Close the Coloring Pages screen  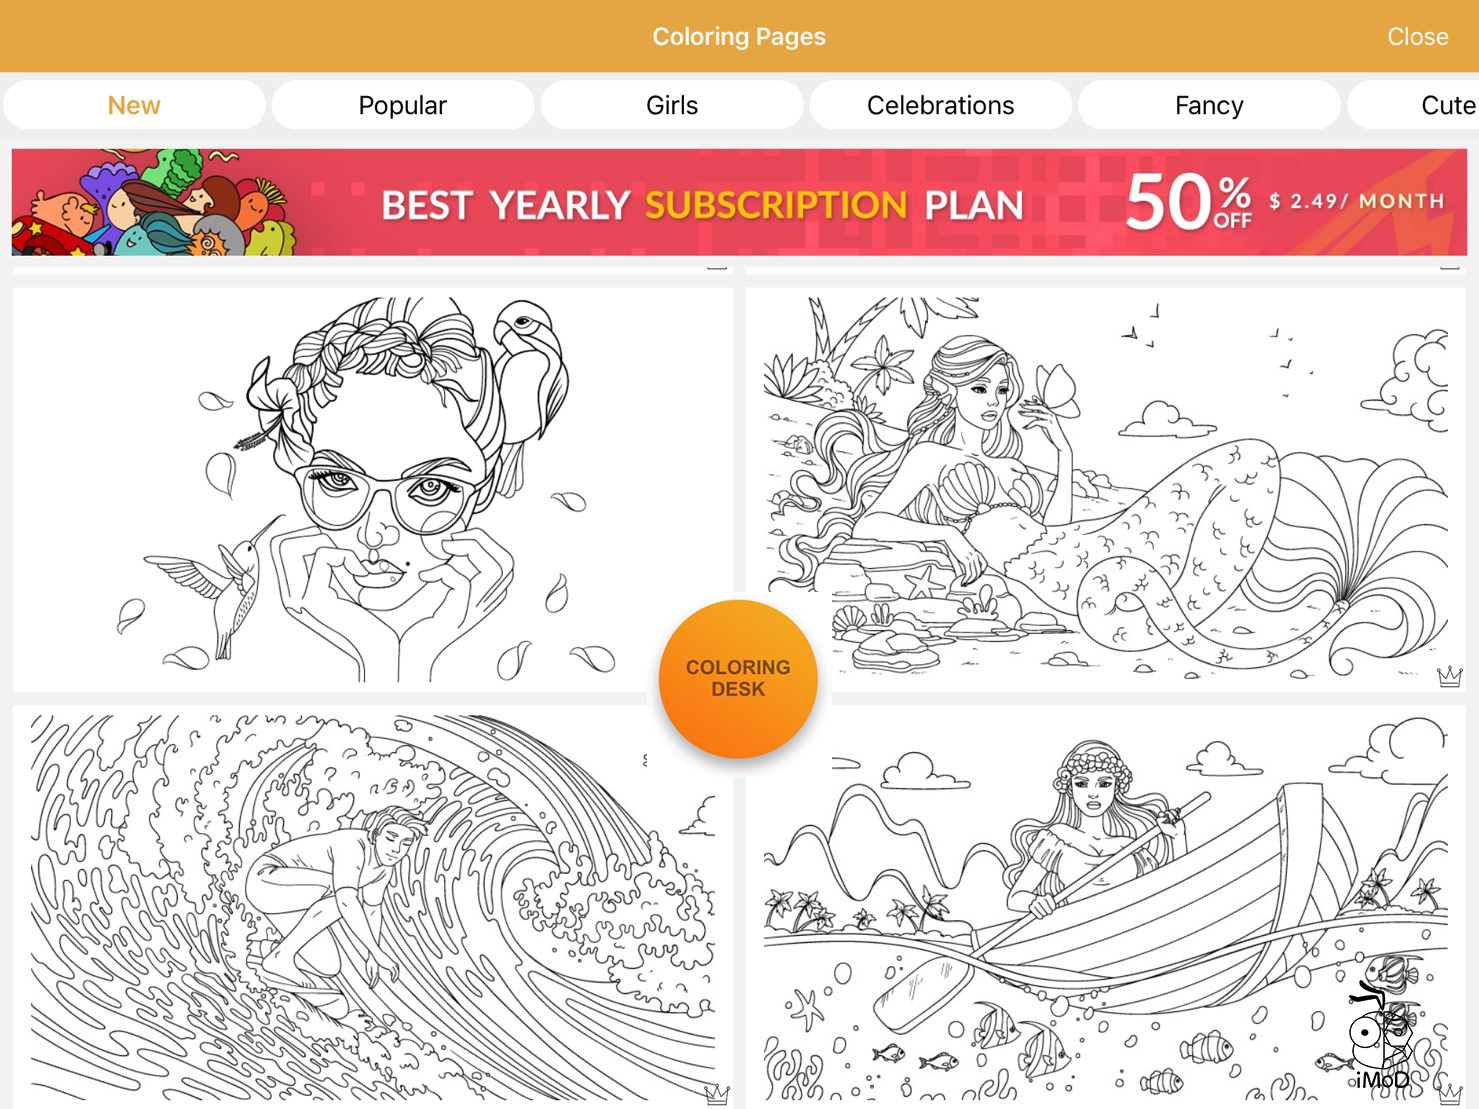click(1417, 36)
